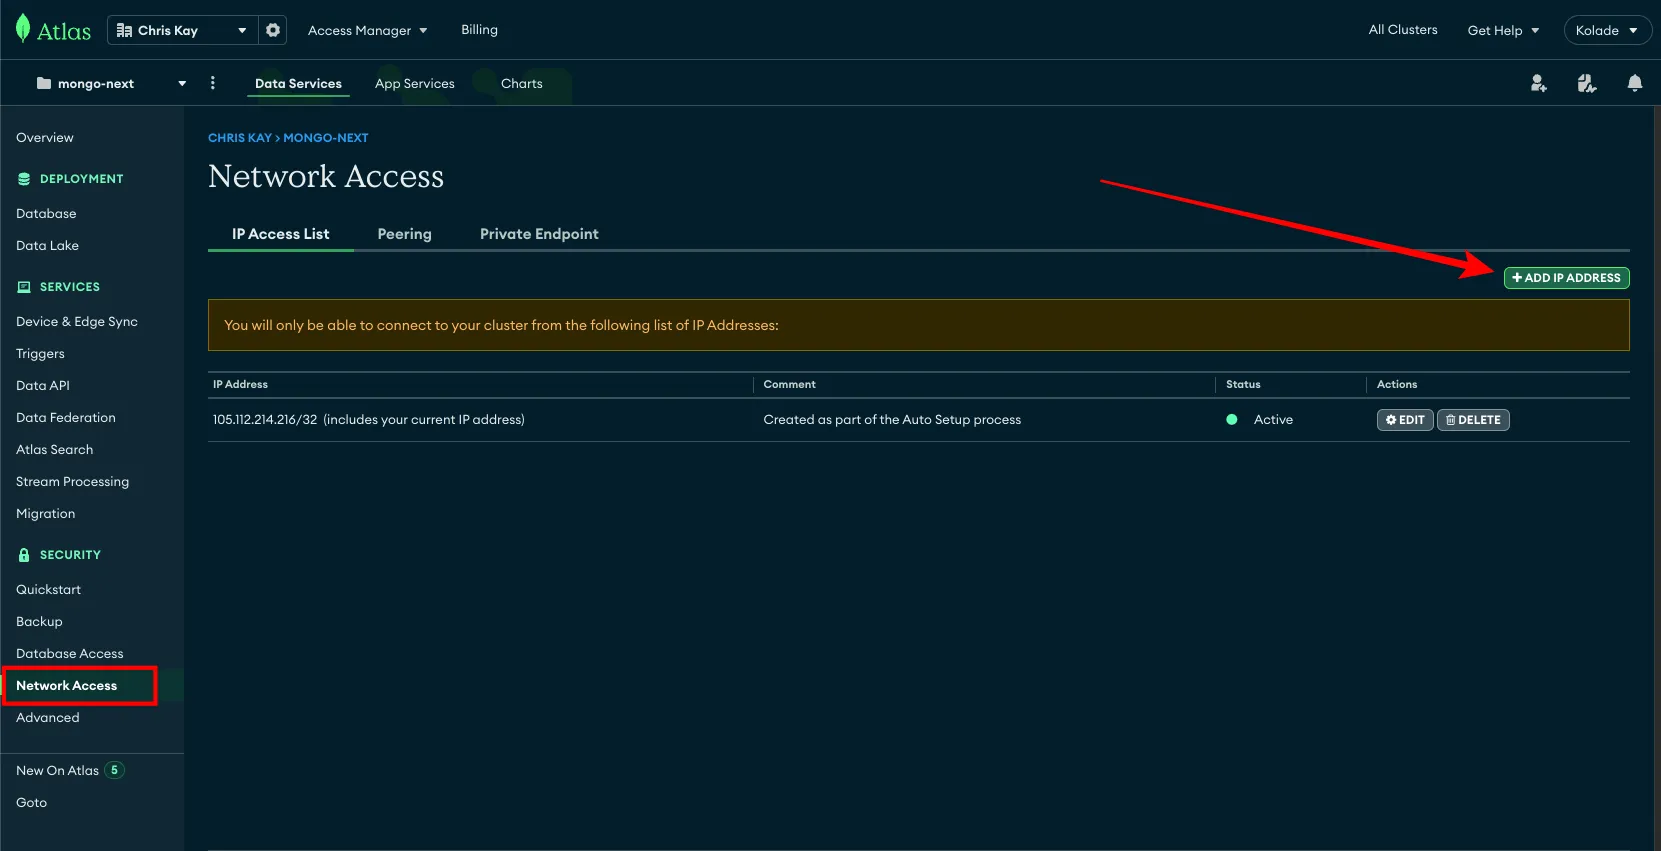Switch to App Services tab
1661x851 pixels.
(415, 83)
